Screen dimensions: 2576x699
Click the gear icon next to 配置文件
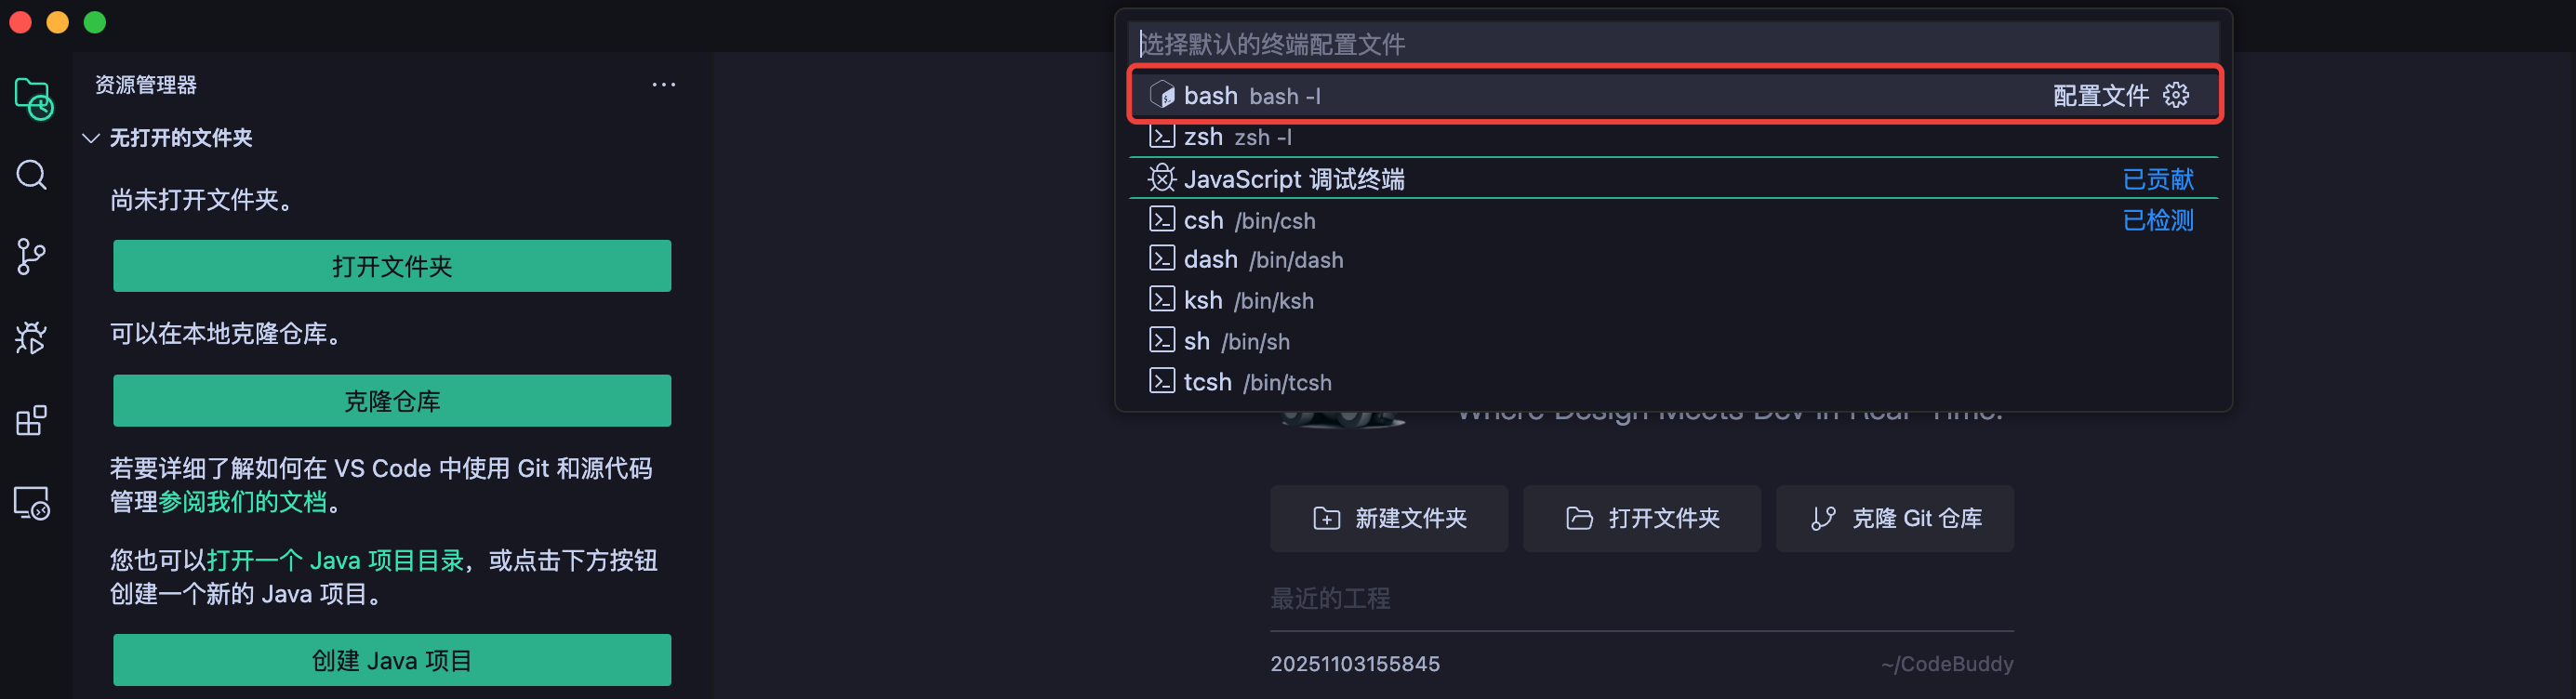coord(2178,95)
